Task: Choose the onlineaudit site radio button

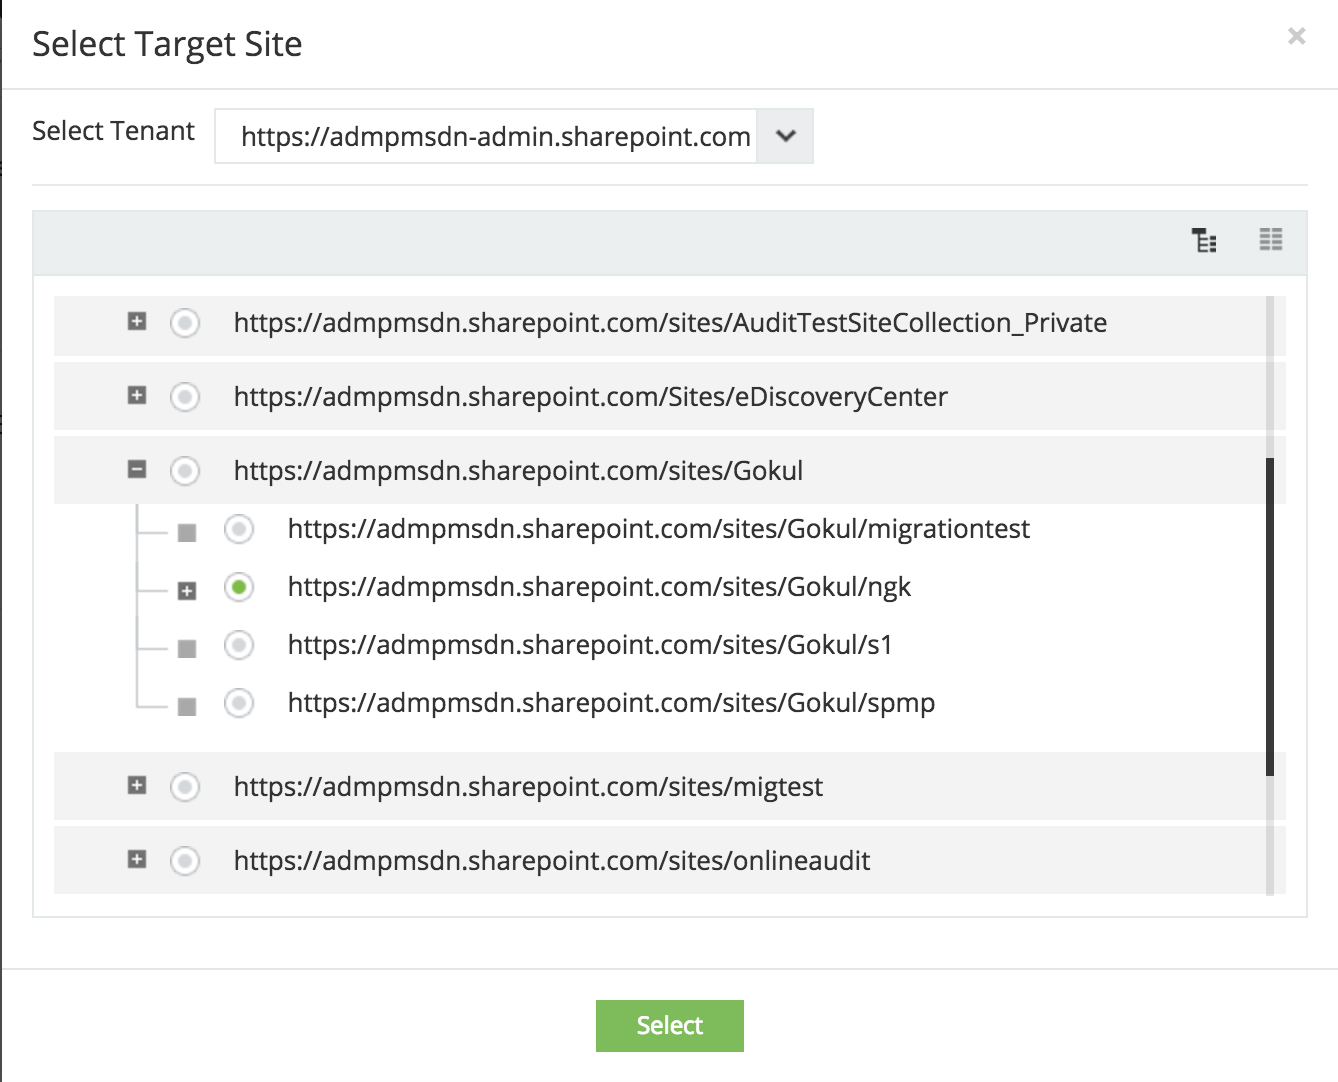Action: (185, 861)
